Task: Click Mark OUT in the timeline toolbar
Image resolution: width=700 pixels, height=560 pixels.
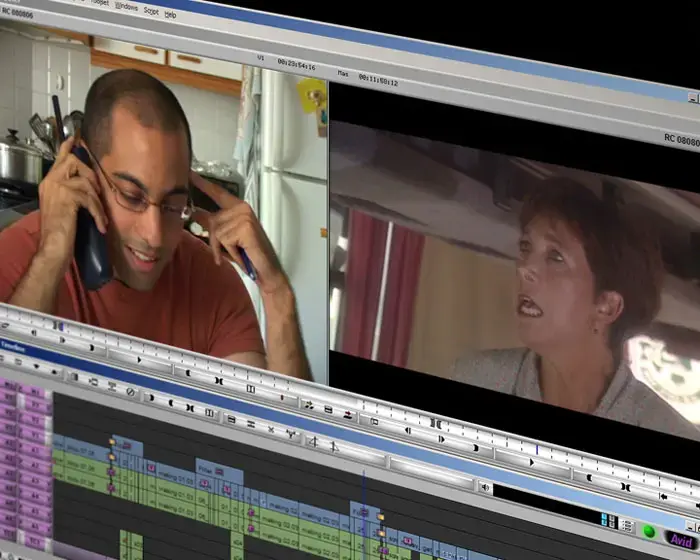Action: pyautogui.click(x=170, y=403)
